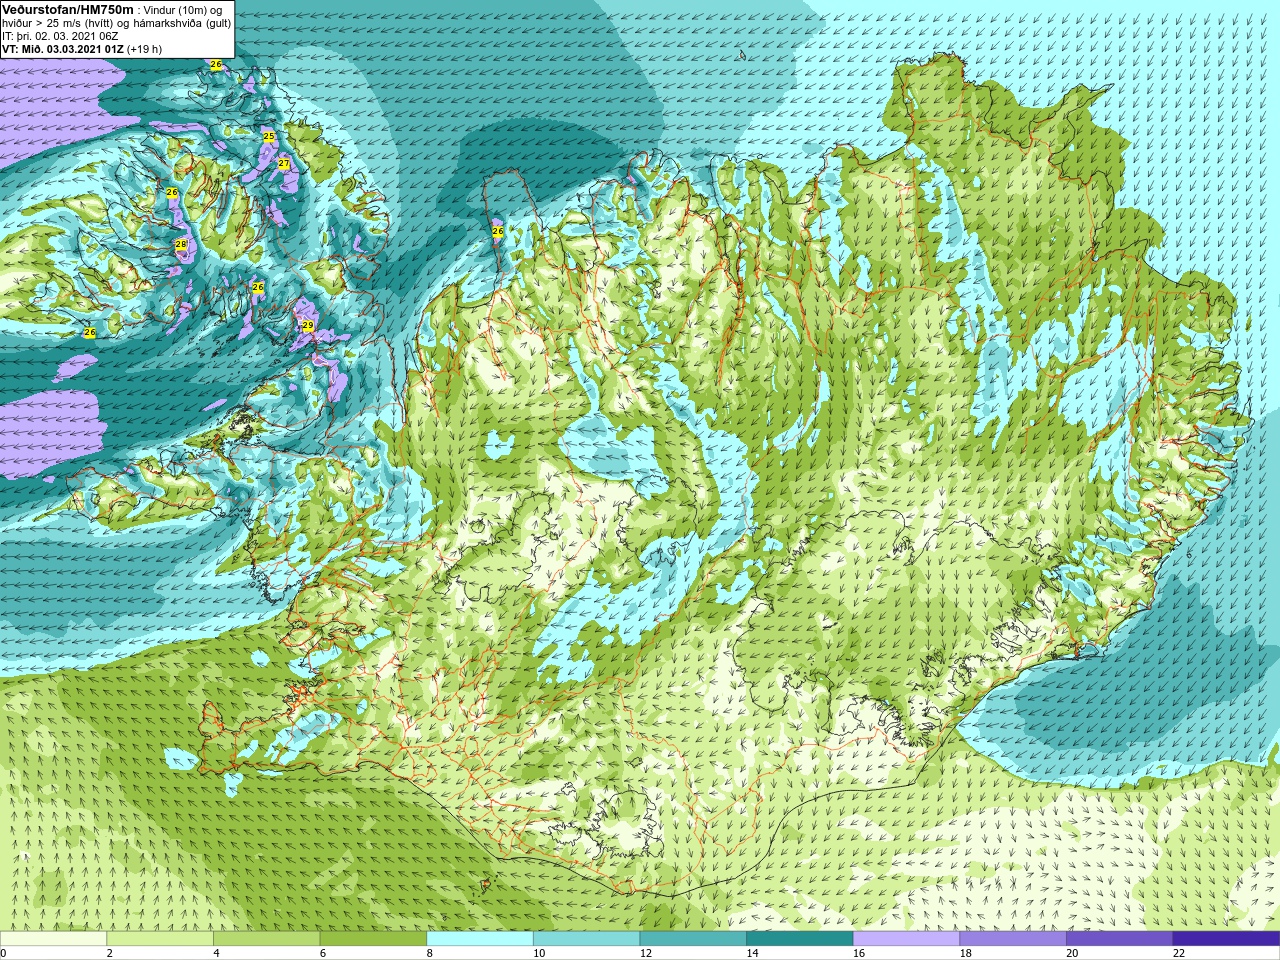Pick the legend swatch between 14 and 16
The image size is (1280, 960).
[800, 938]
